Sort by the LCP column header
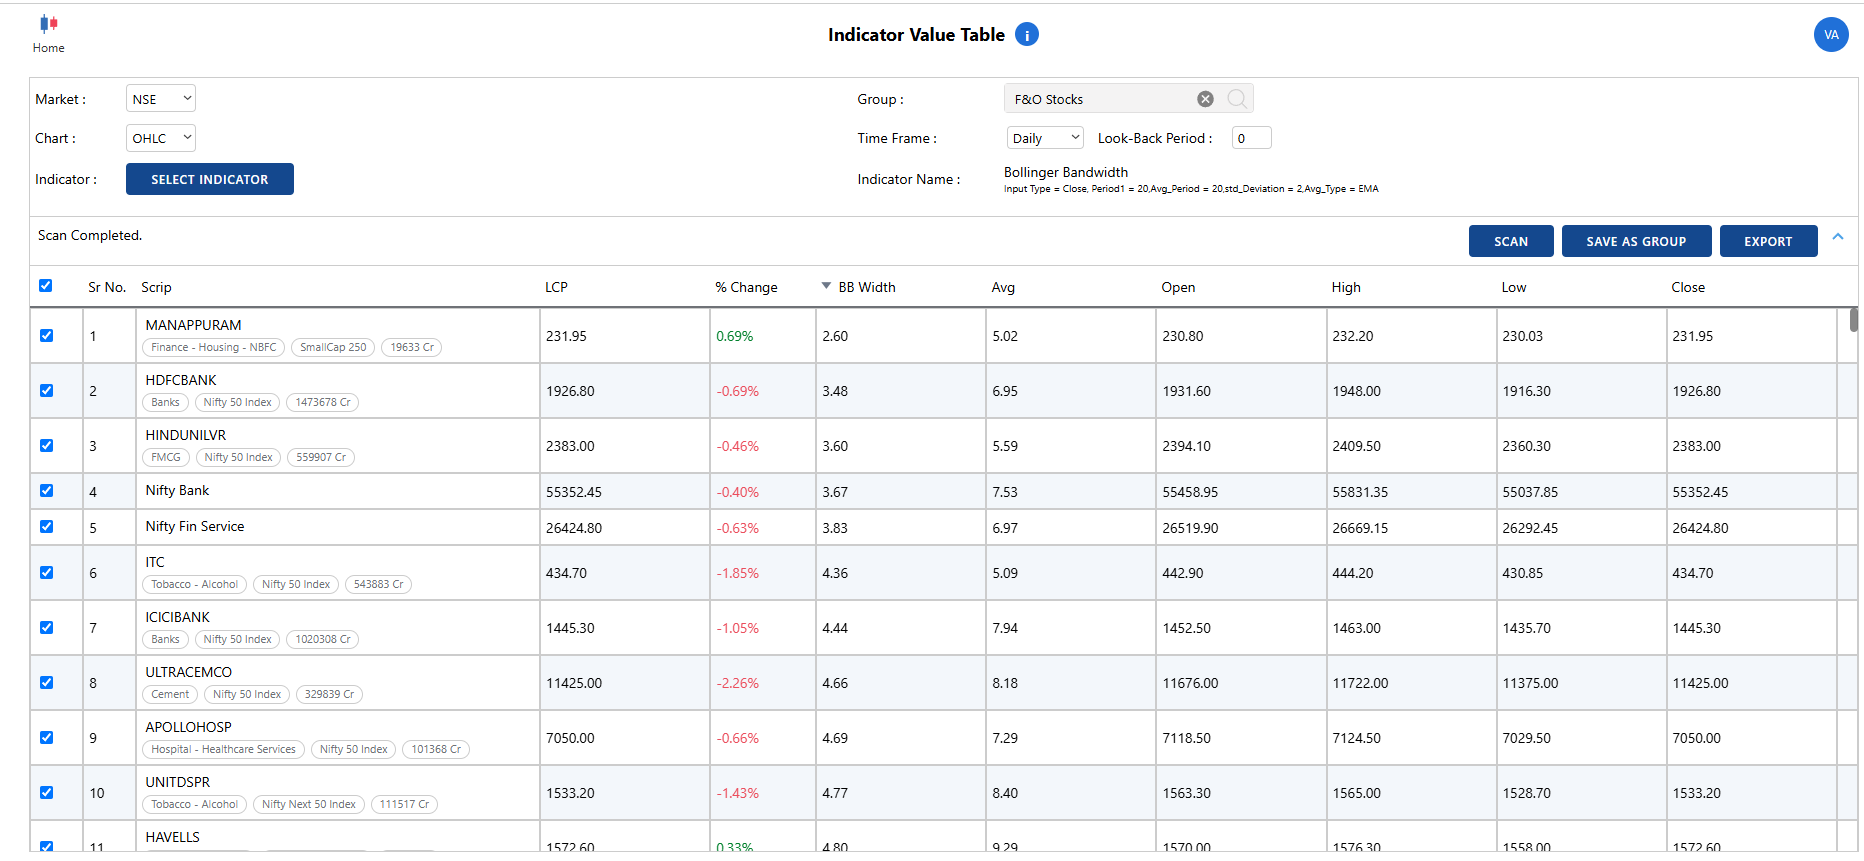 556,287
